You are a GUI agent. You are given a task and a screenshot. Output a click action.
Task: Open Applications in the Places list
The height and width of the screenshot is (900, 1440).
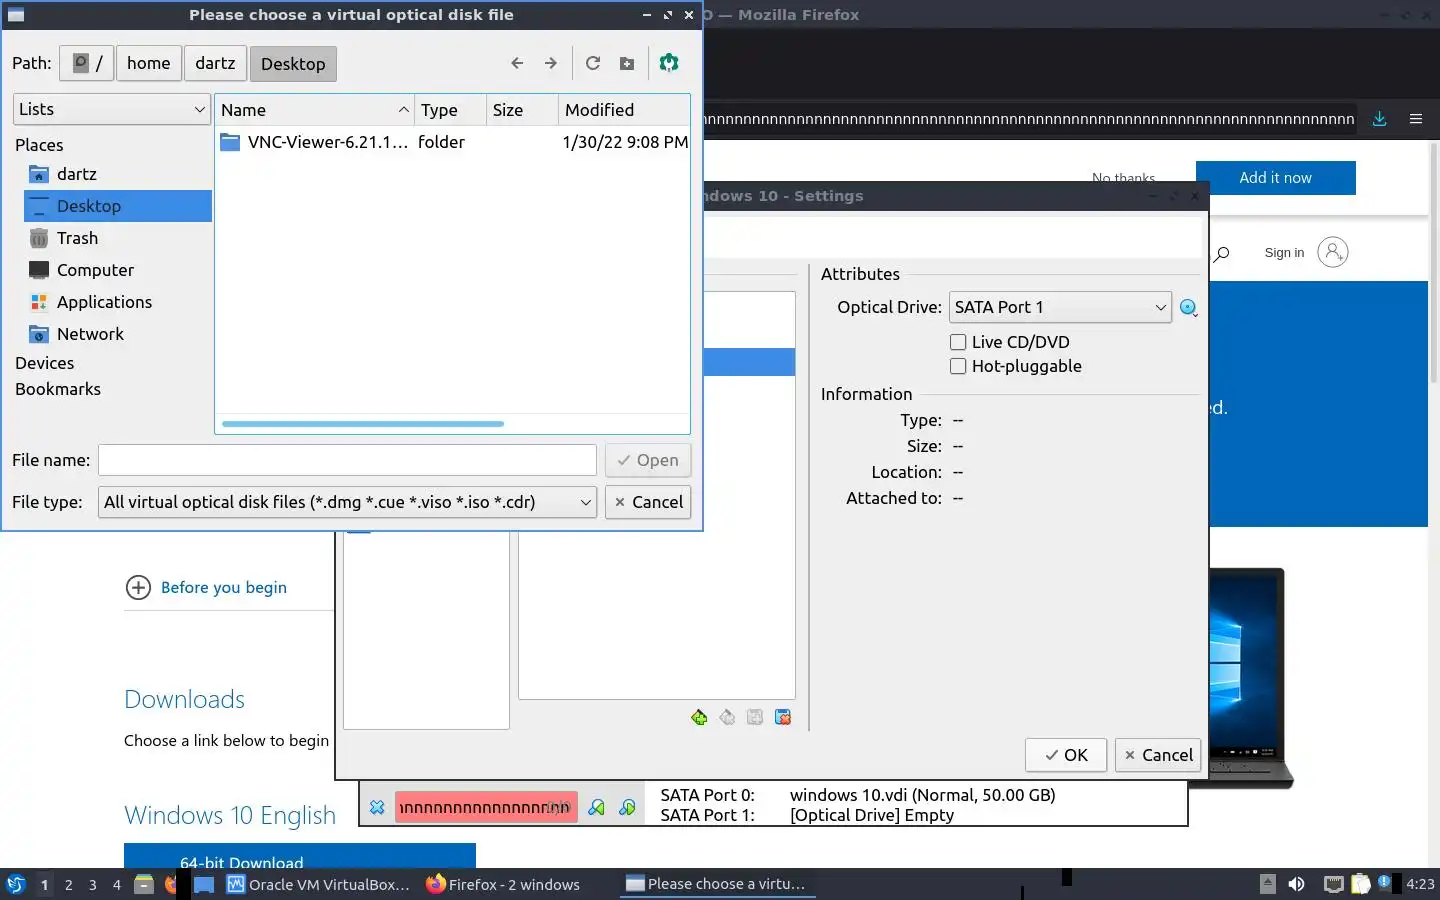click(118, 302)
